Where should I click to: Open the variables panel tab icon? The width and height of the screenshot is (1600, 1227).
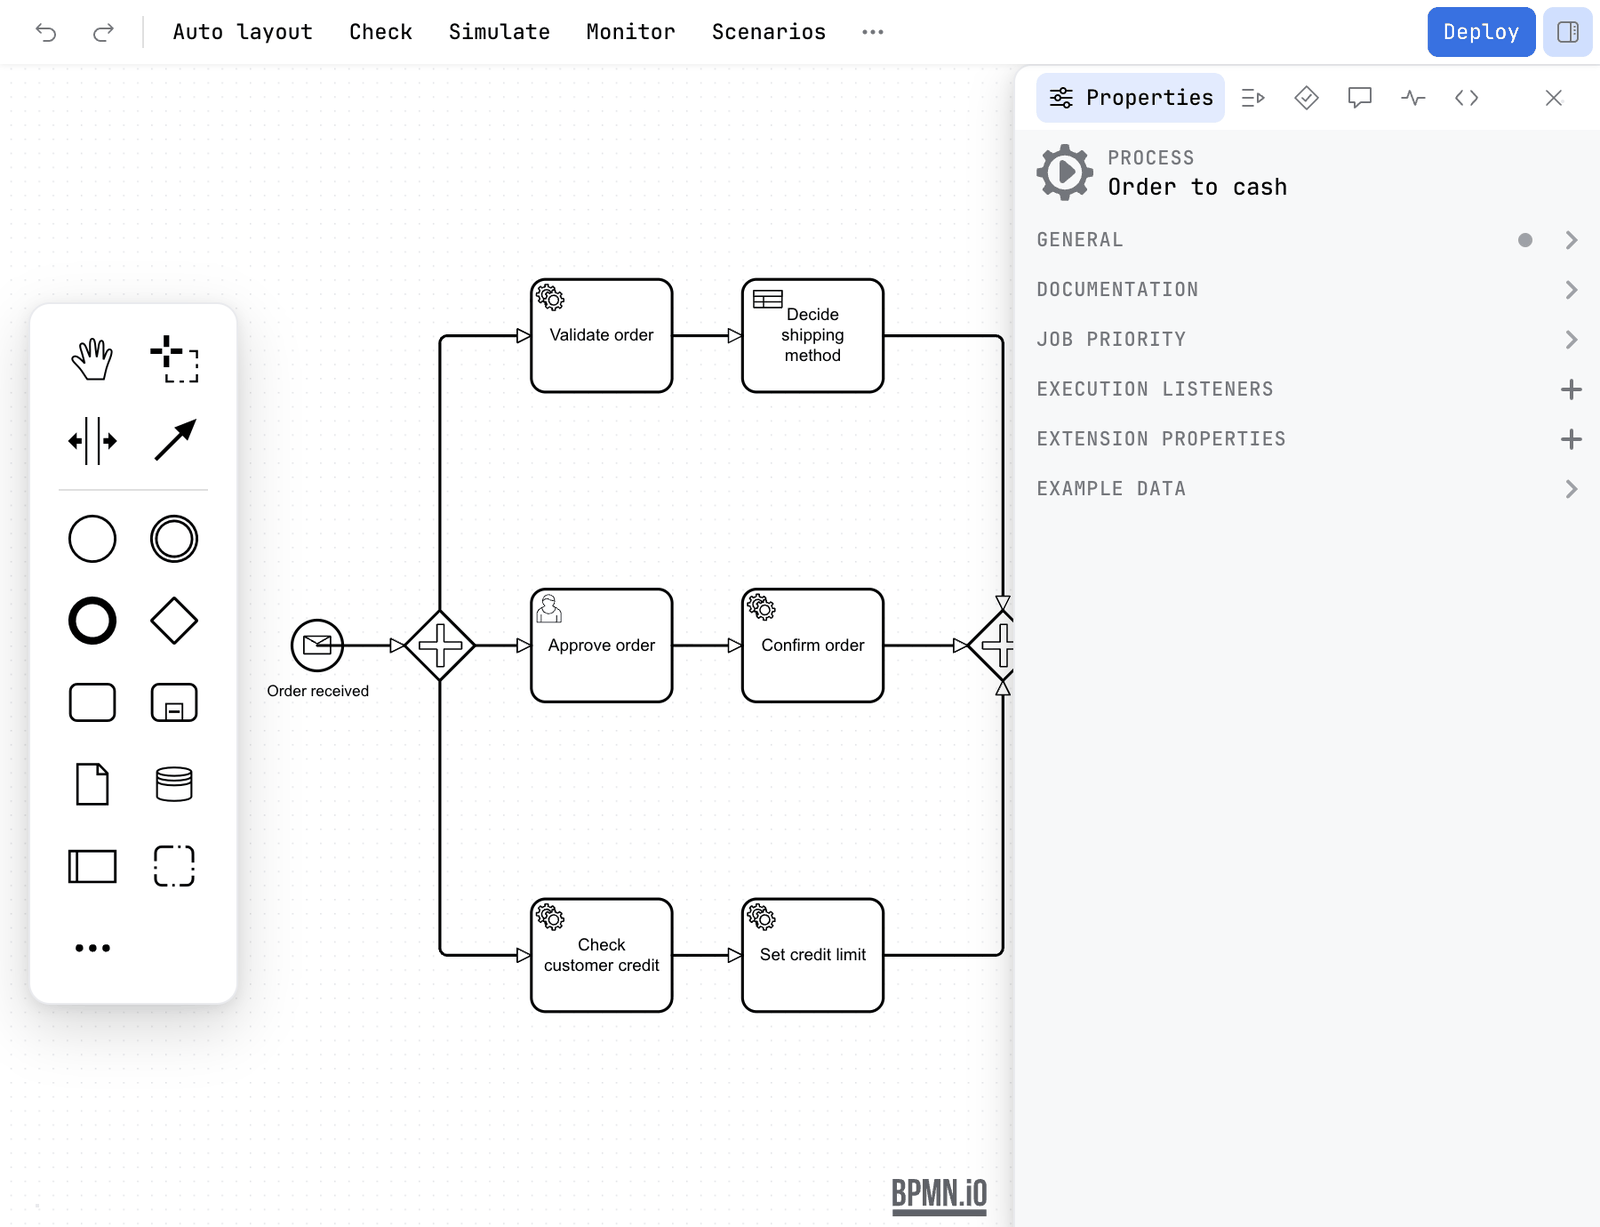(1253, 98)
